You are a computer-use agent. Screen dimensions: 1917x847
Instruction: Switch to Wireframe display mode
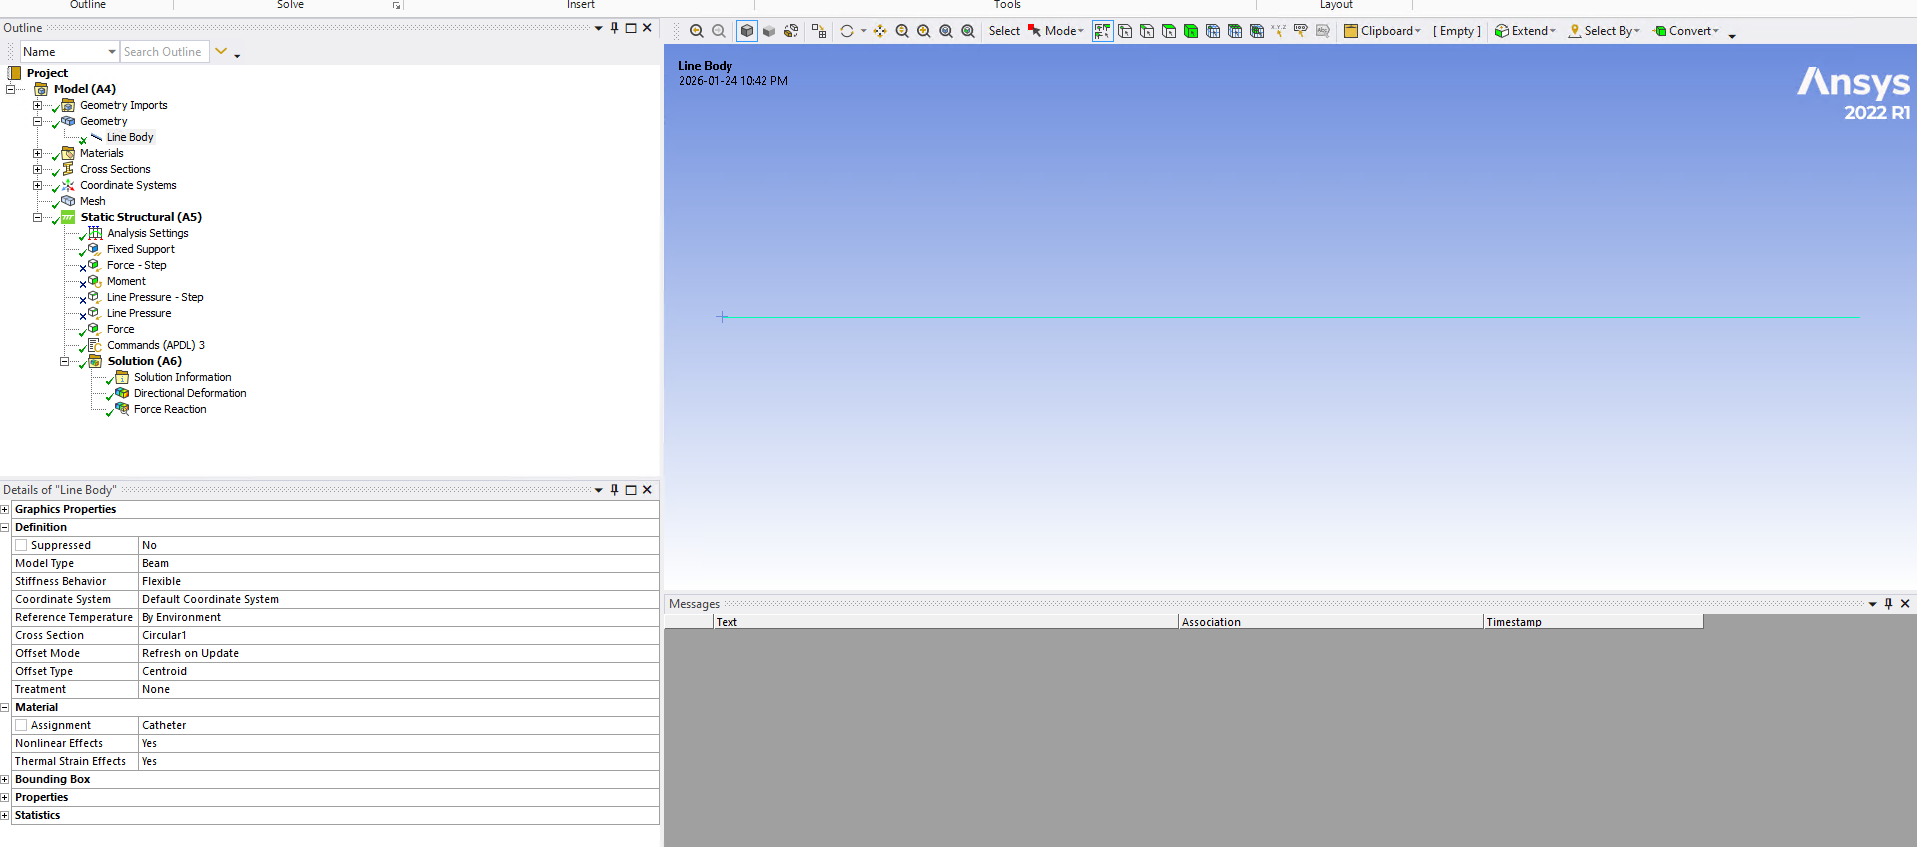coord(791,31)
